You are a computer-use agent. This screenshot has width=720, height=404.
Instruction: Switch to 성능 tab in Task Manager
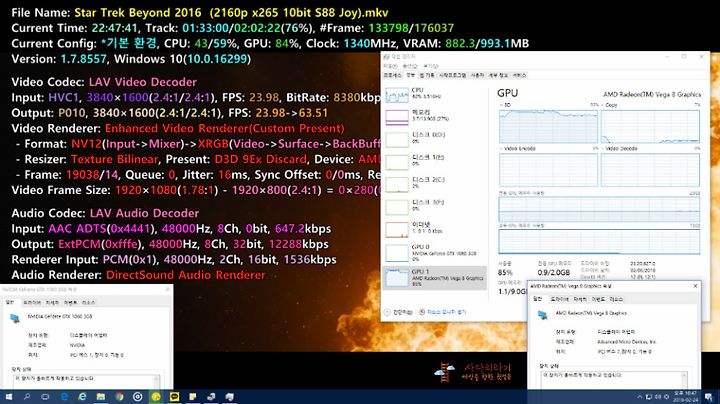[410, 75]
